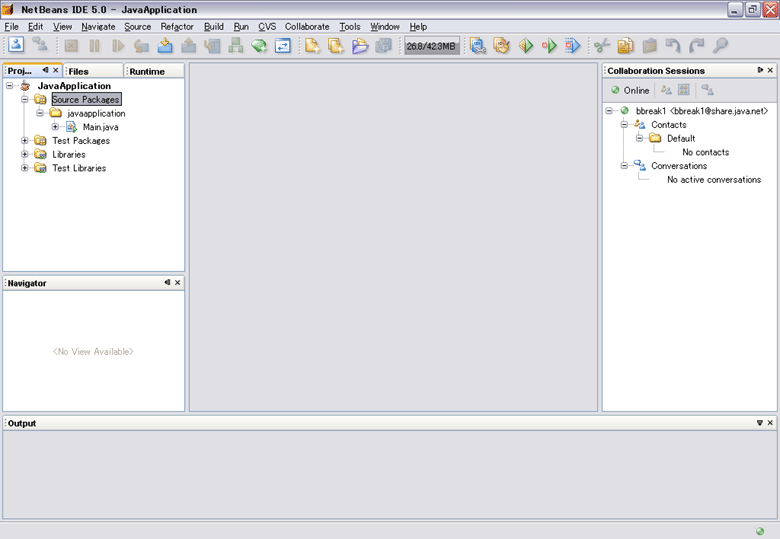780x539 pixels.
Task: Click the blue window with arrows toolbar icon
Action: click(283, 46)
